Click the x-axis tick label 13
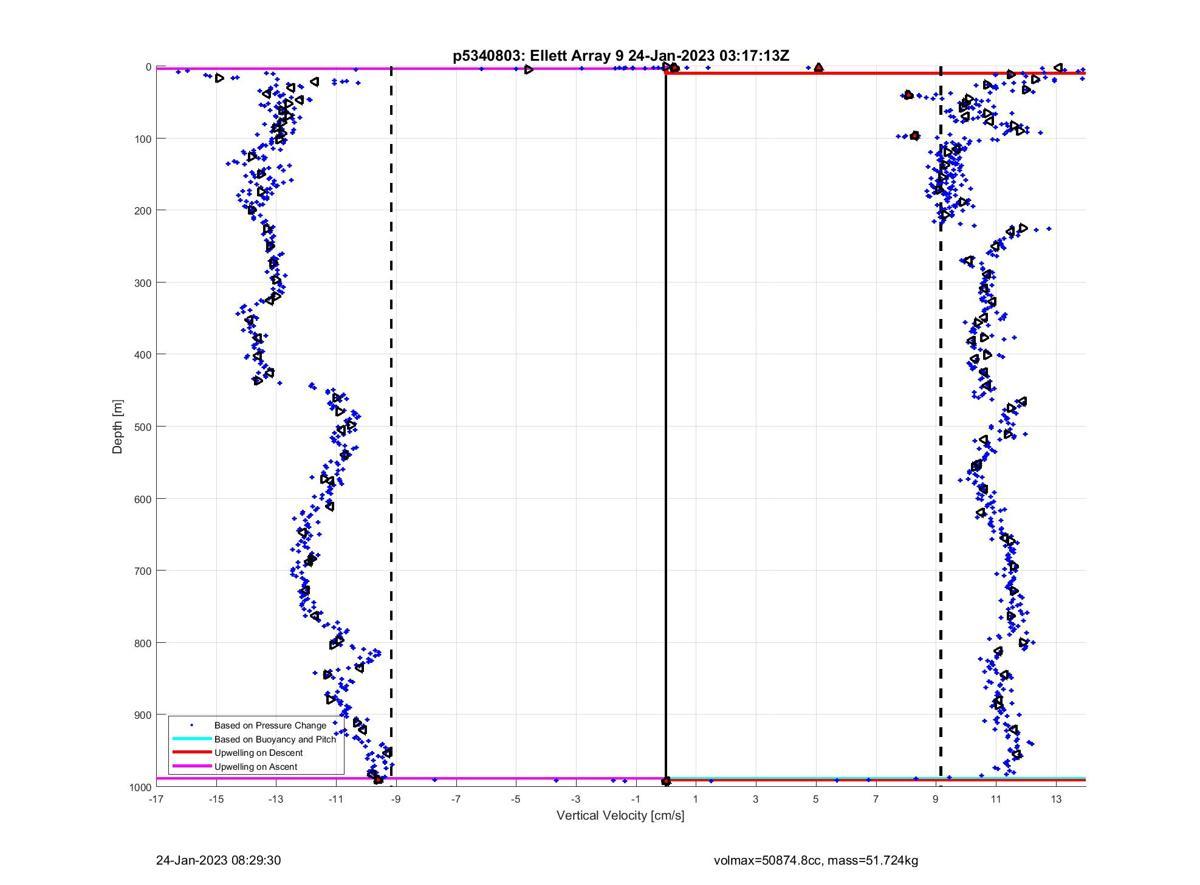 (1056, 799)
